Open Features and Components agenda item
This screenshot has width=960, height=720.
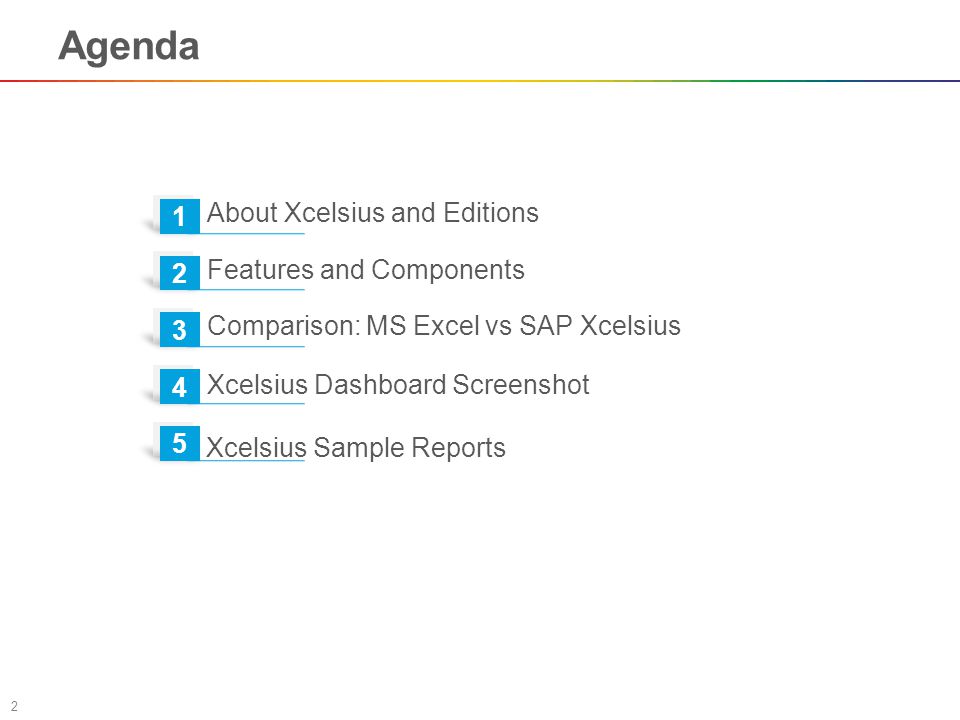(366, 270)
